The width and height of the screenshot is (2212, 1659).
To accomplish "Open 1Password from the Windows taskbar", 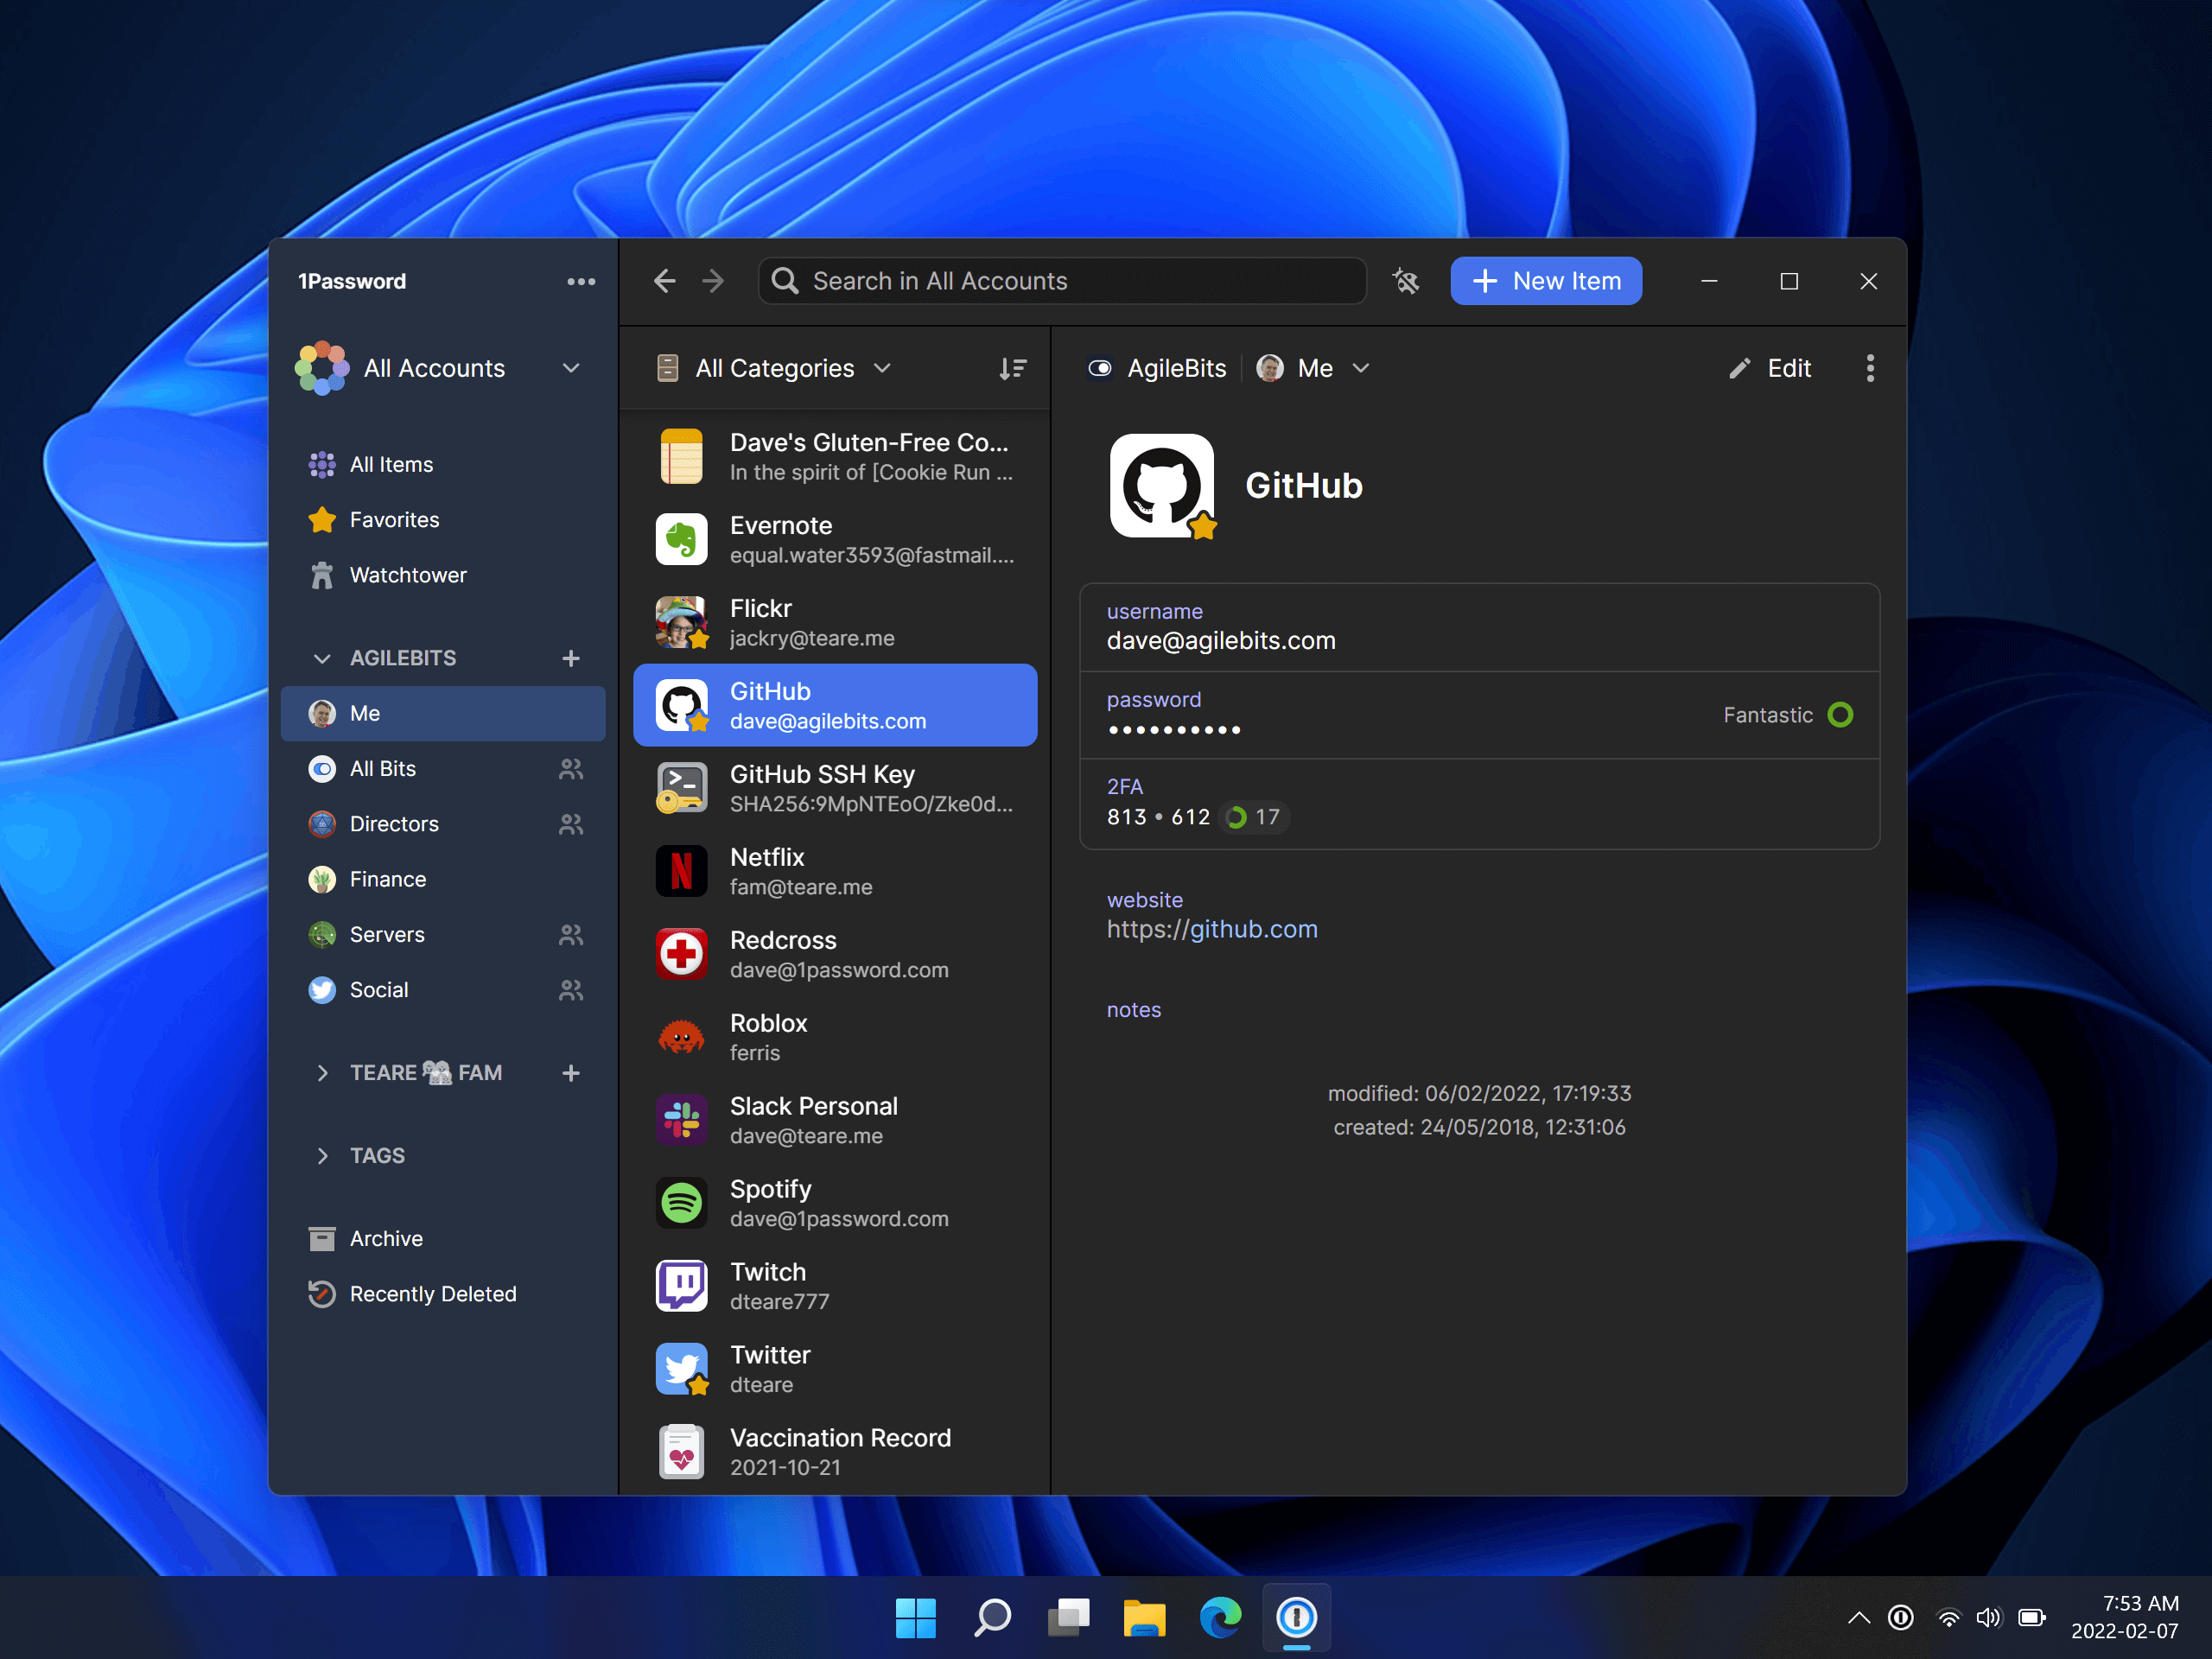I will click(x=1296, y=1617).
